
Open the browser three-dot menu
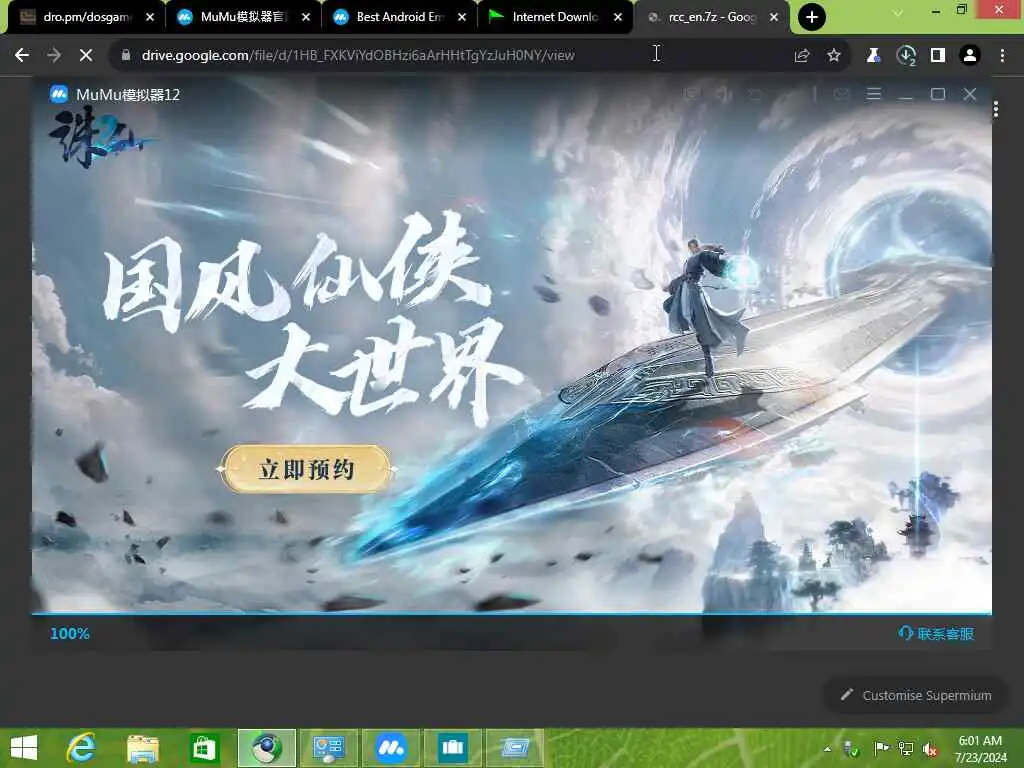click(1002, 56)
